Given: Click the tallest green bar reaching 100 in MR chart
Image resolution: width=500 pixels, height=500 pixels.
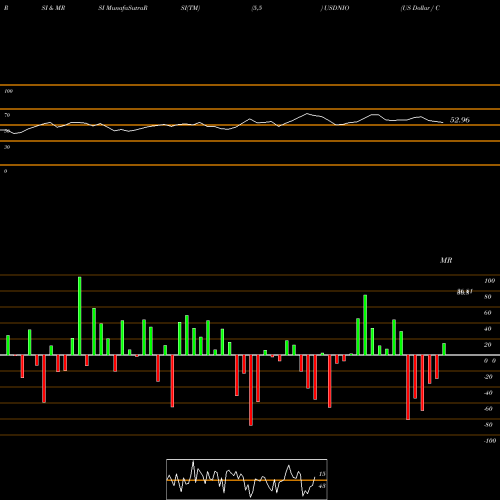Looking at the screenshot, I should (80, 316).
